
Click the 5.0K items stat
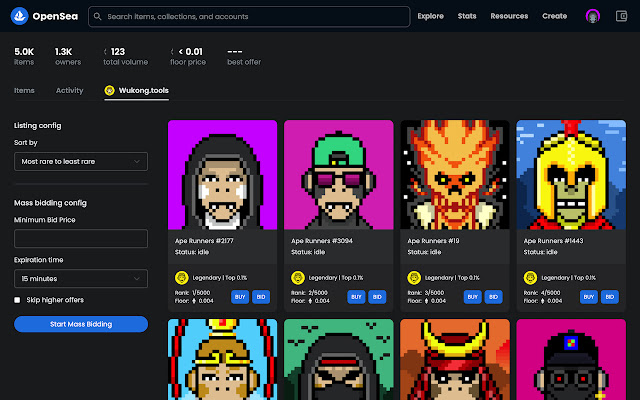[24, 56]
